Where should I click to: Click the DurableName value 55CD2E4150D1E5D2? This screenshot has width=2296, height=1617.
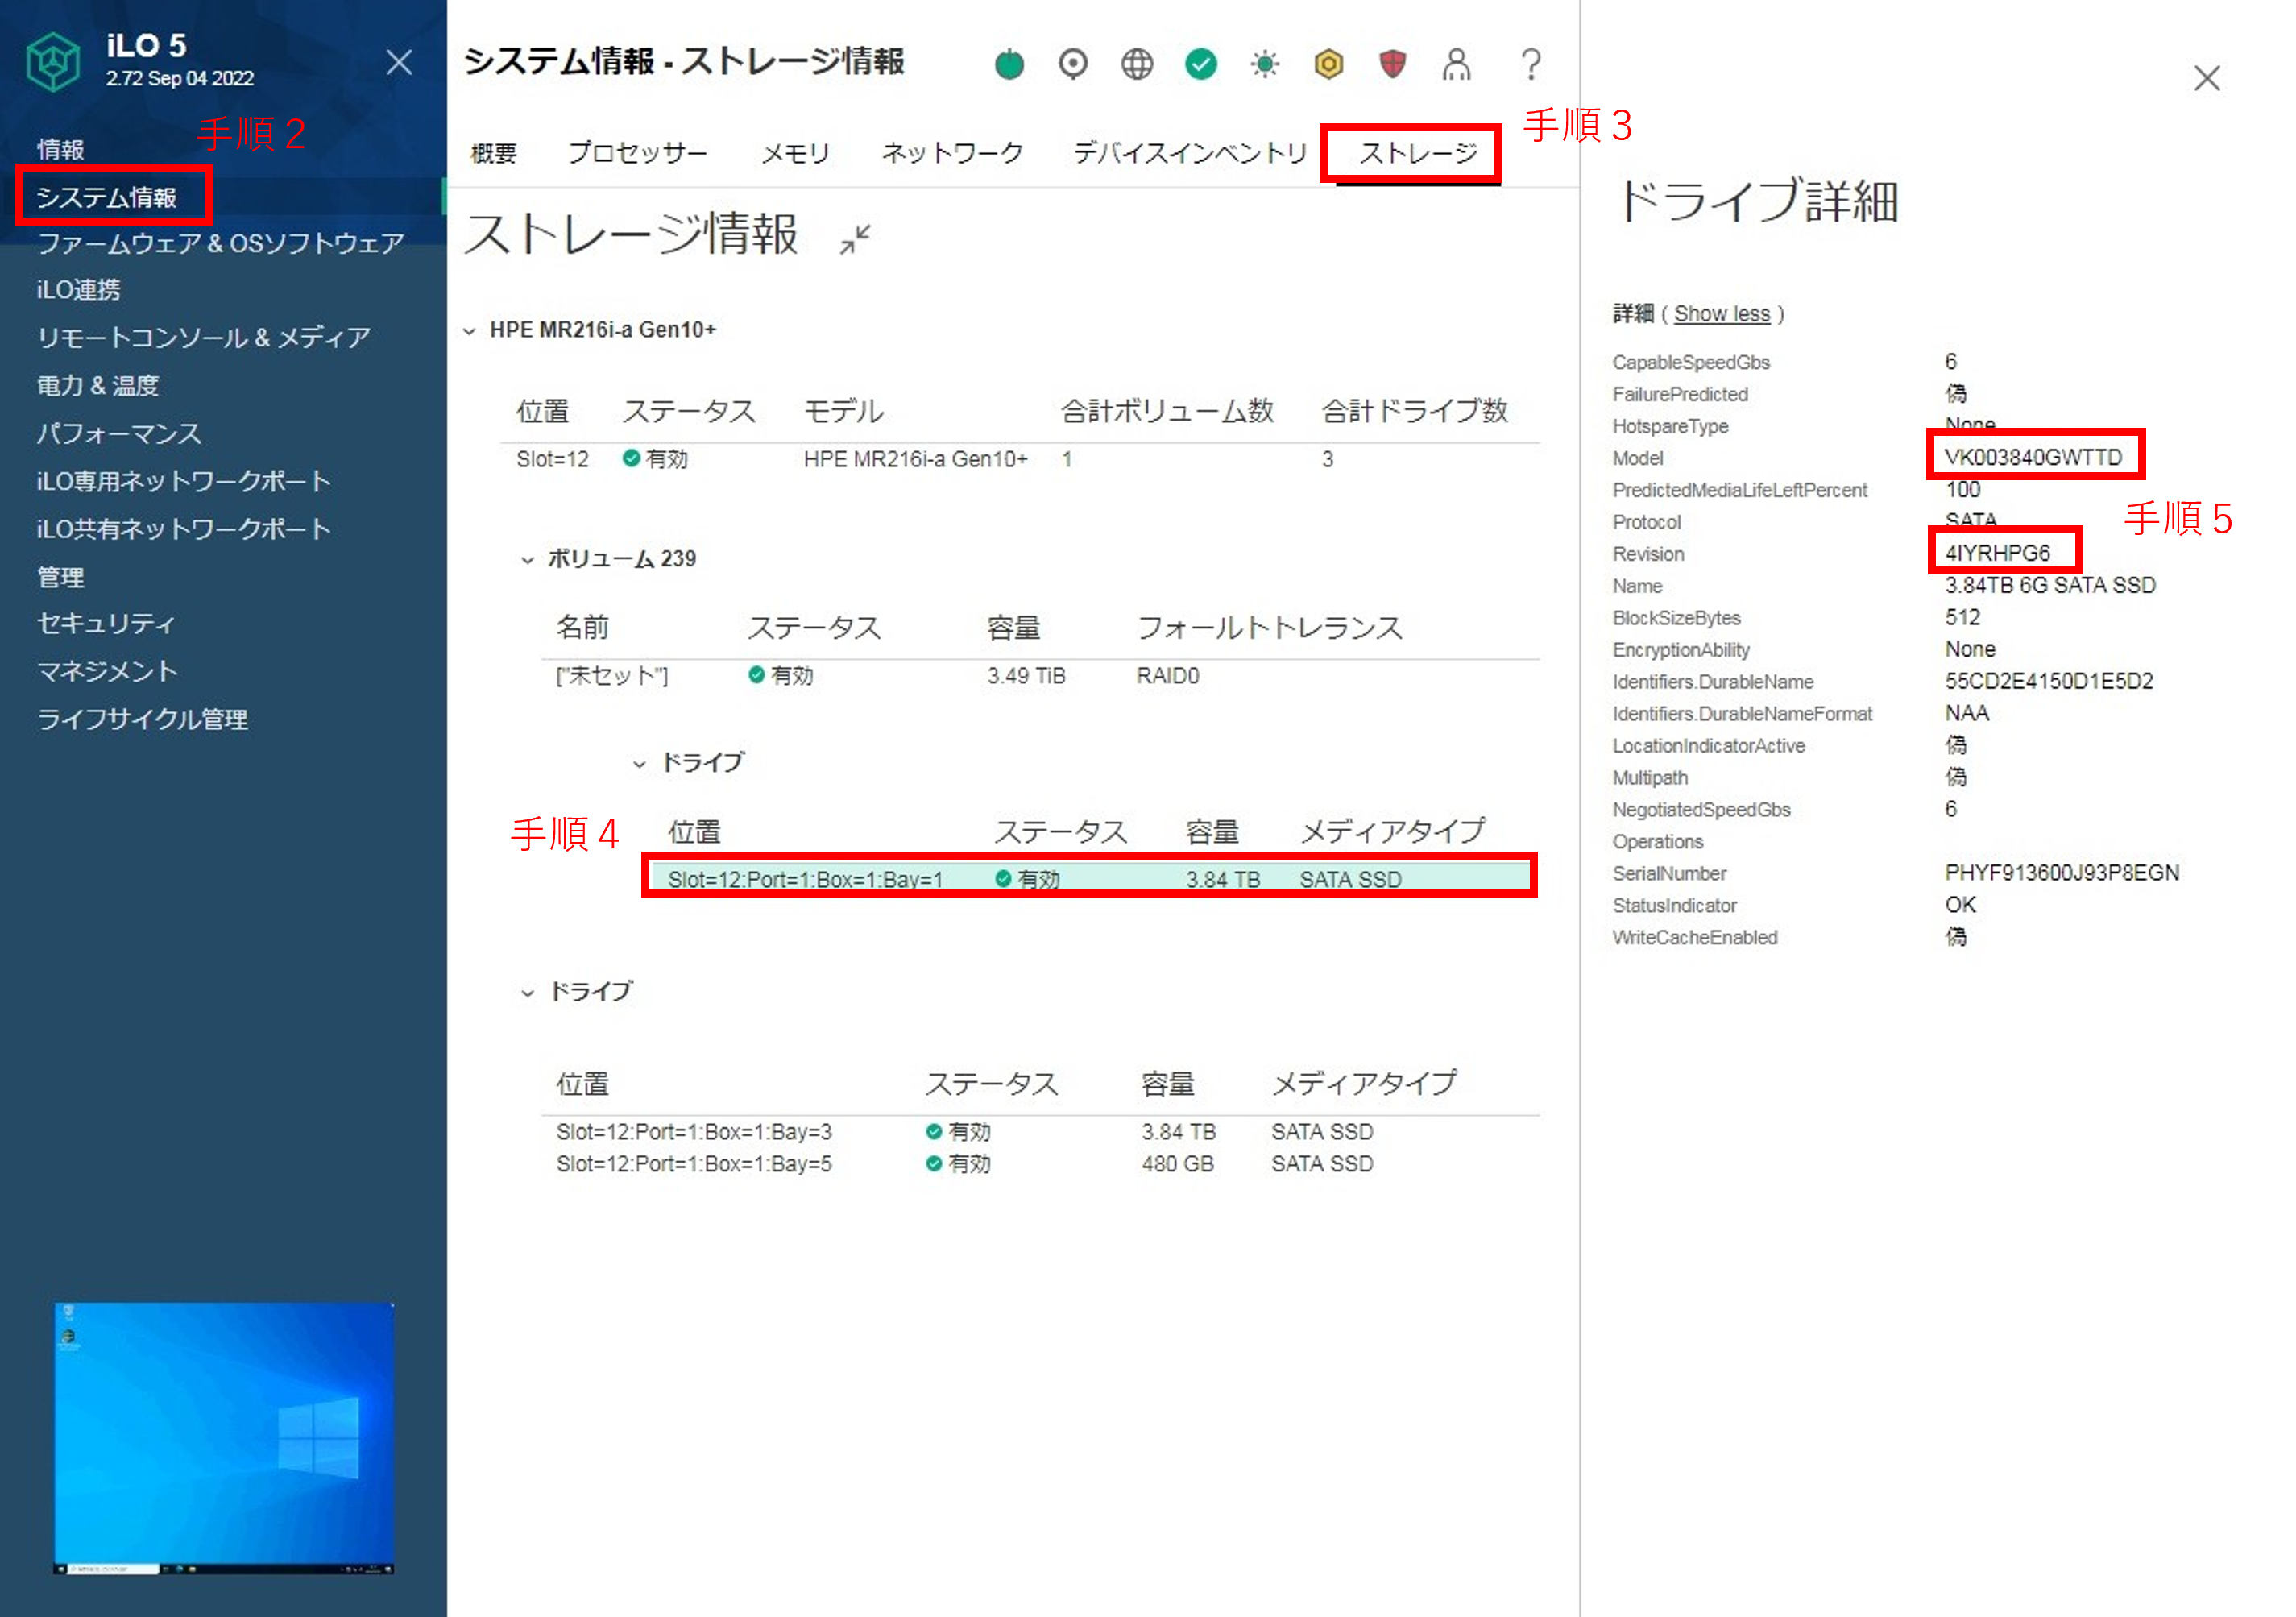(2049, 681)
